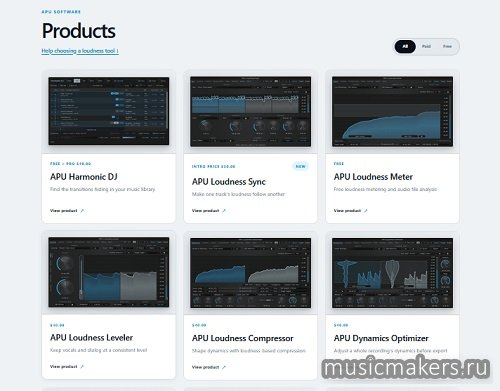
Task: Click 'Find the transitions hiding in your music library'
Action: [102, 189]
